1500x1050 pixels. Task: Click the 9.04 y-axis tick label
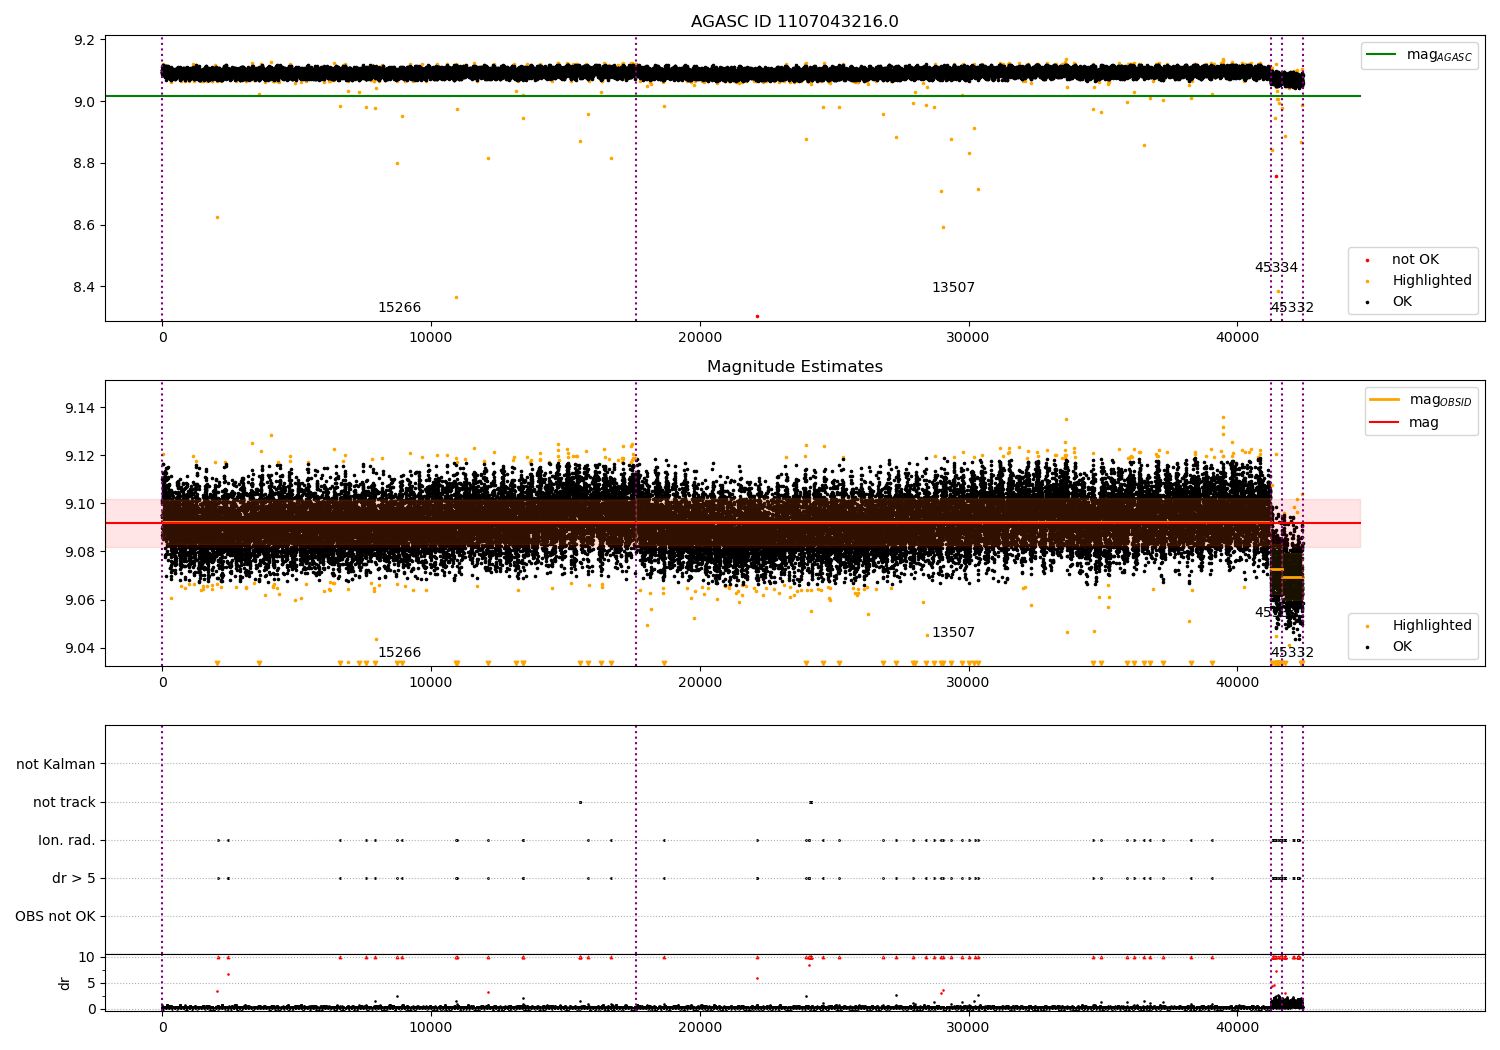(81, 648)
